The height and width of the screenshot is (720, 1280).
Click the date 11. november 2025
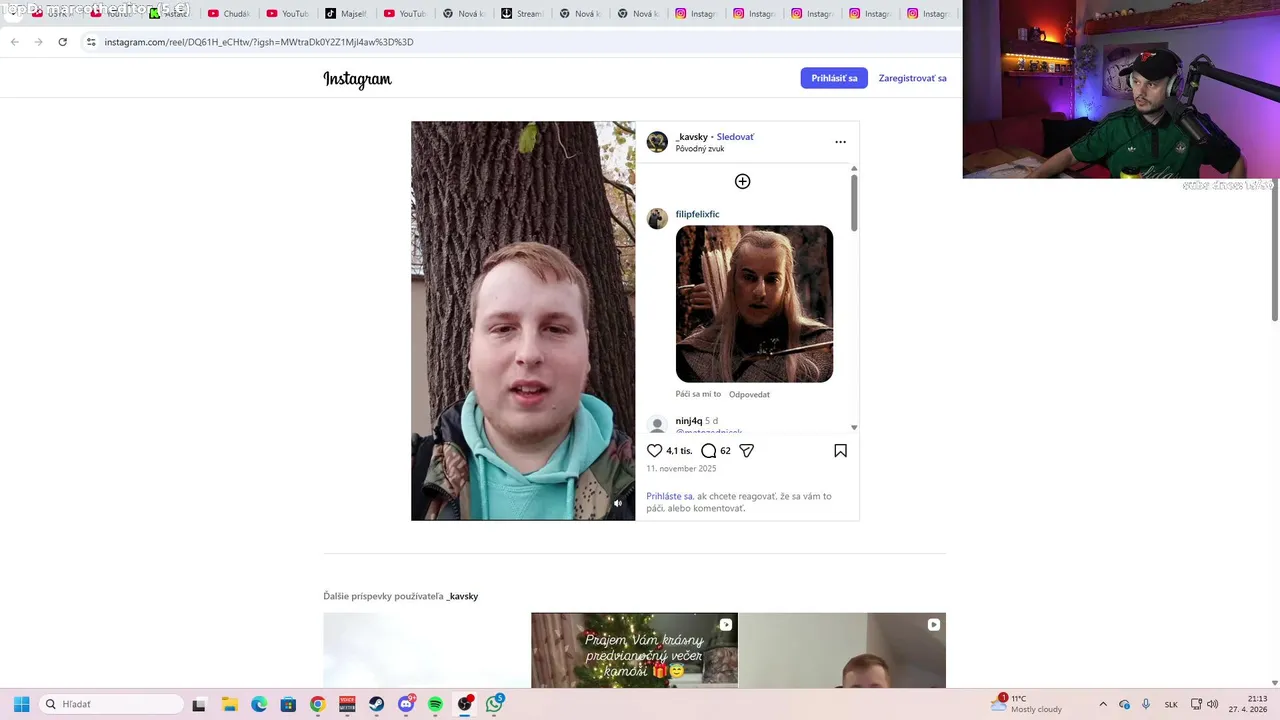click(681, 468)
